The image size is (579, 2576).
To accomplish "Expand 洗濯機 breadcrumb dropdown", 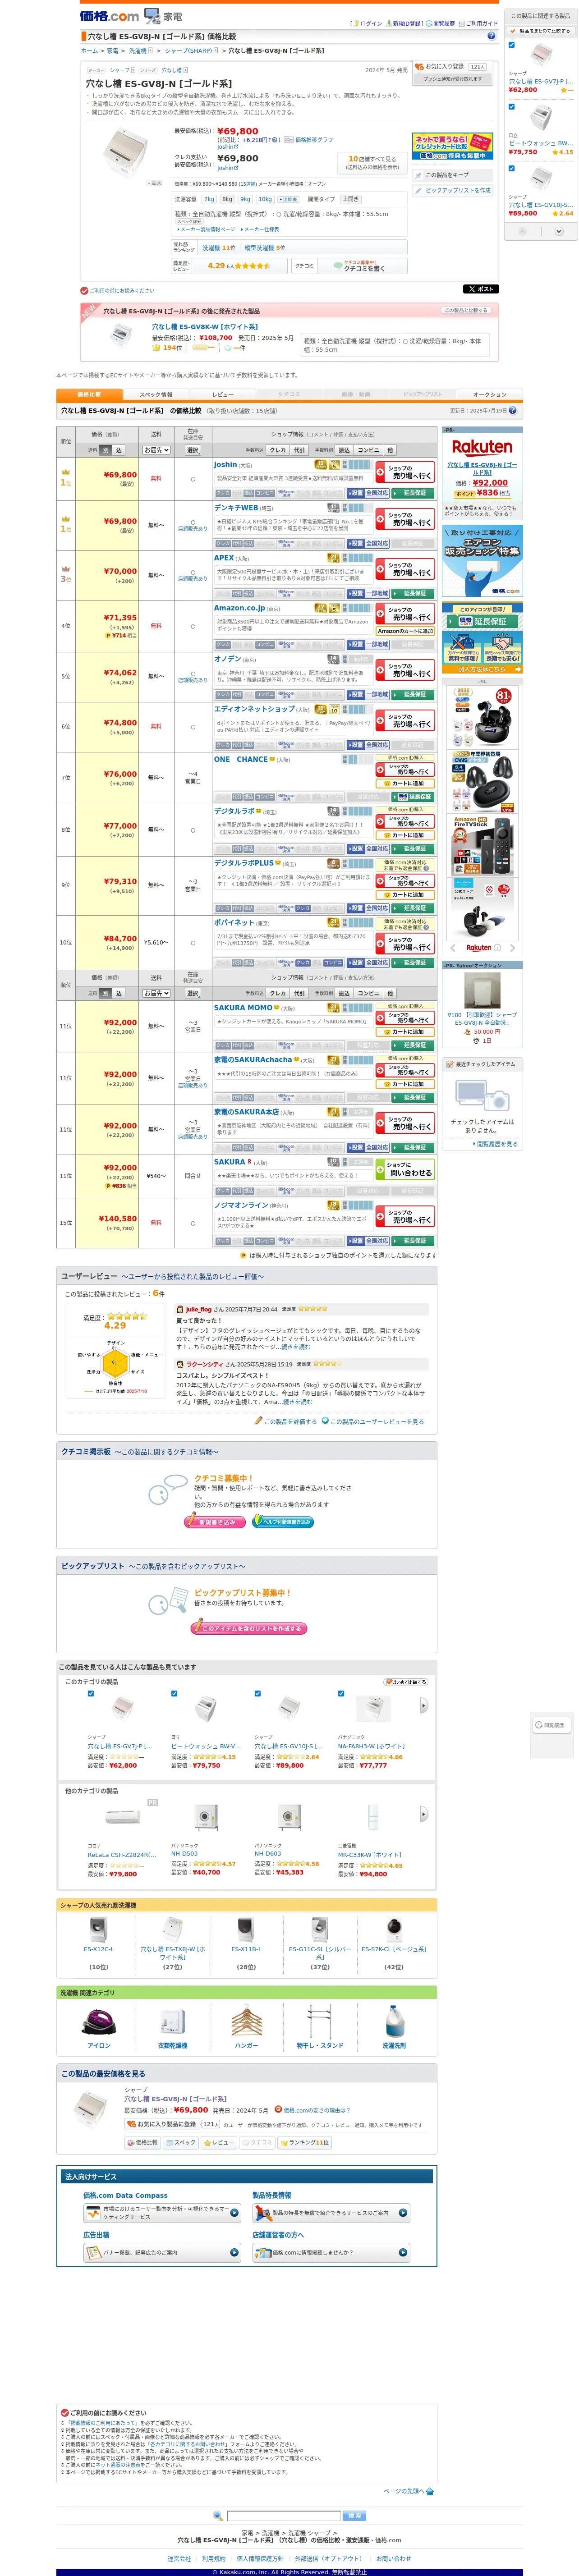I will 151,51.
